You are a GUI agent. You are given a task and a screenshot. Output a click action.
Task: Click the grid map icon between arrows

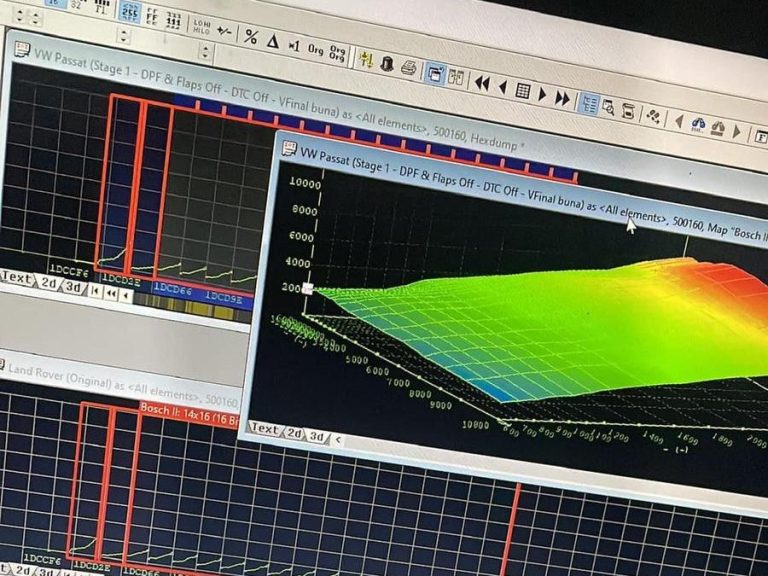coord(523,91)
